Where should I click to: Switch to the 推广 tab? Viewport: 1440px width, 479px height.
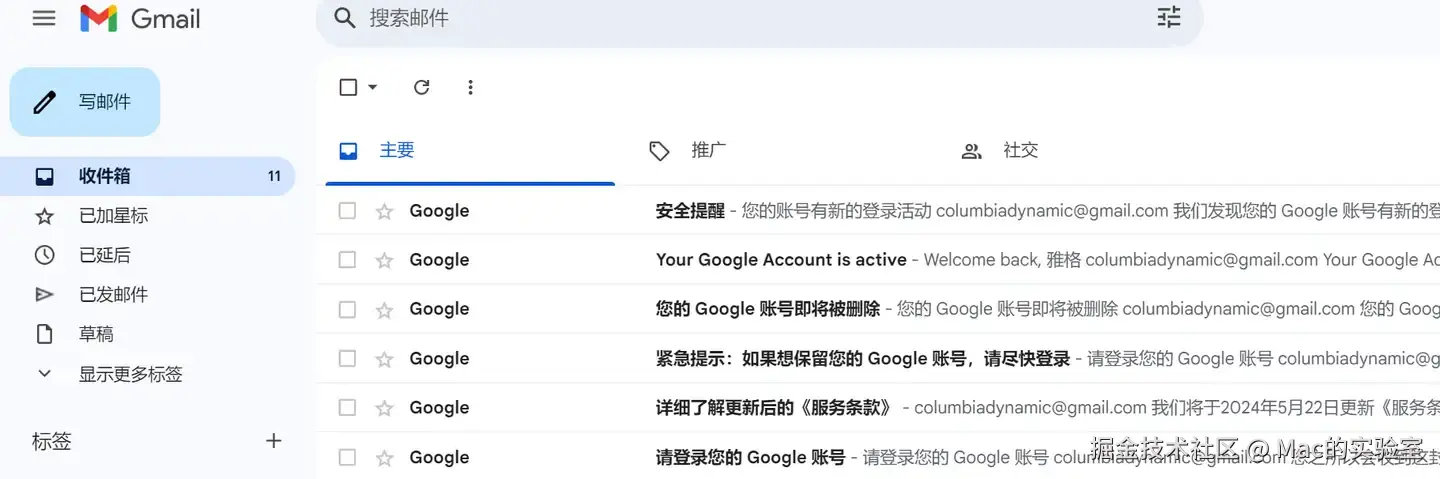pos(708,150)
